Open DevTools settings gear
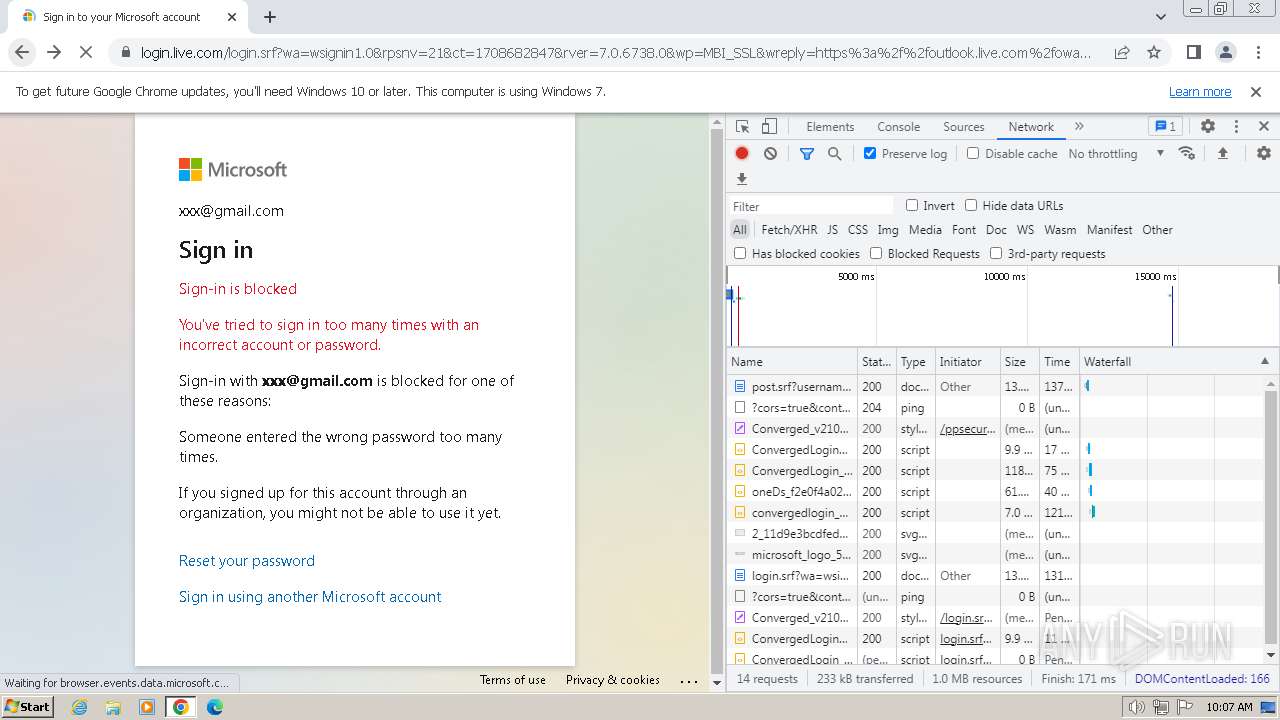This screenshot has height=720, width=1280. point(1208,127)
